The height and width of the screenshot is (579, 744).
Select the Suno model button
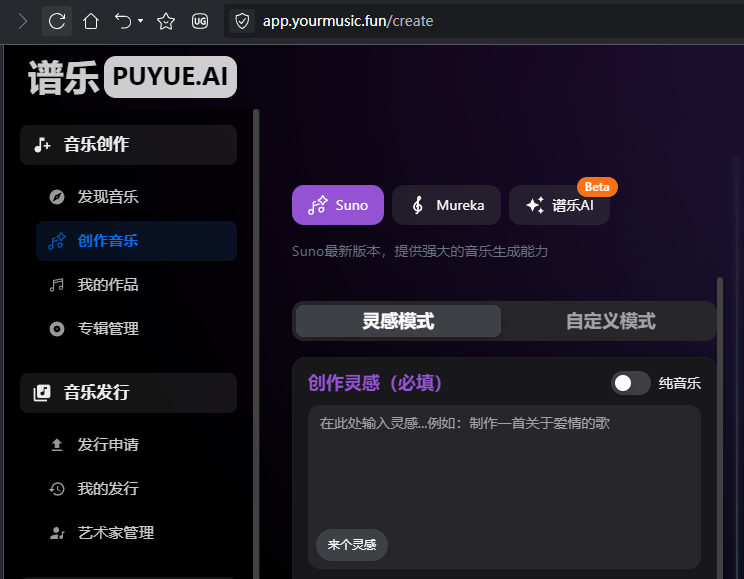[338, 205]
